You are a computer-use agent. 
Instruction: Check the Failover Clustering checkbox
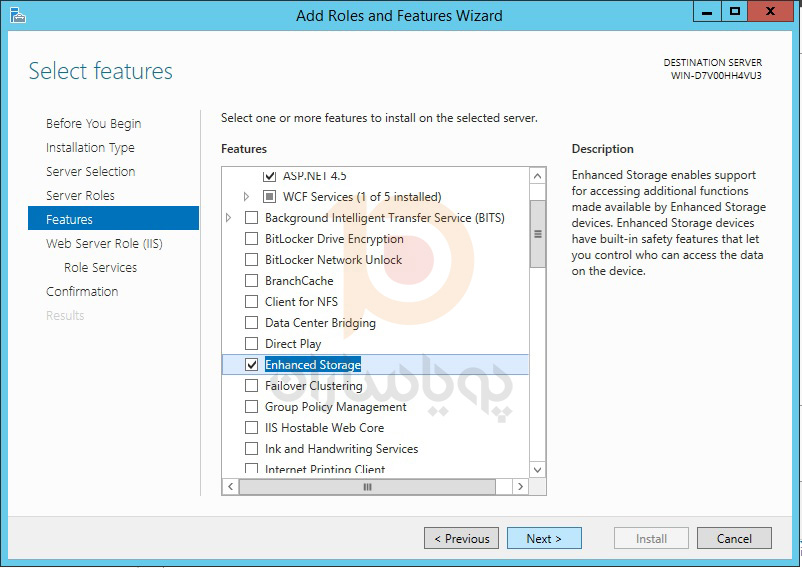(x=251, y=385)
